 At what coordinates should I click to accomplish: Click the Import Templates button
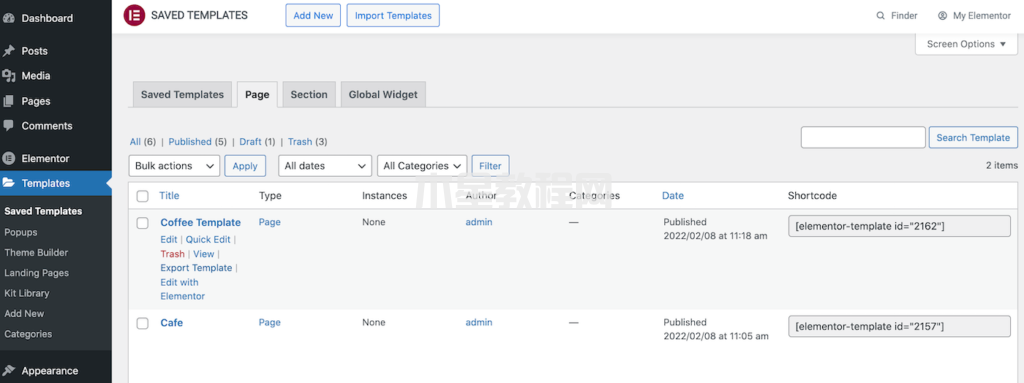[x=393, y=16]
